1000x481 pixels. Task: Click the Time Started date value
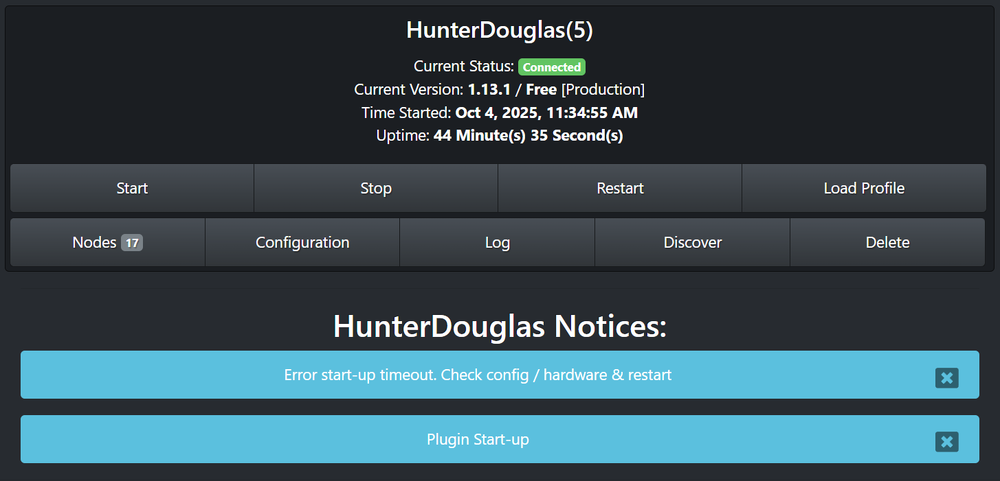pyautogui.click(x=546, y=112)
